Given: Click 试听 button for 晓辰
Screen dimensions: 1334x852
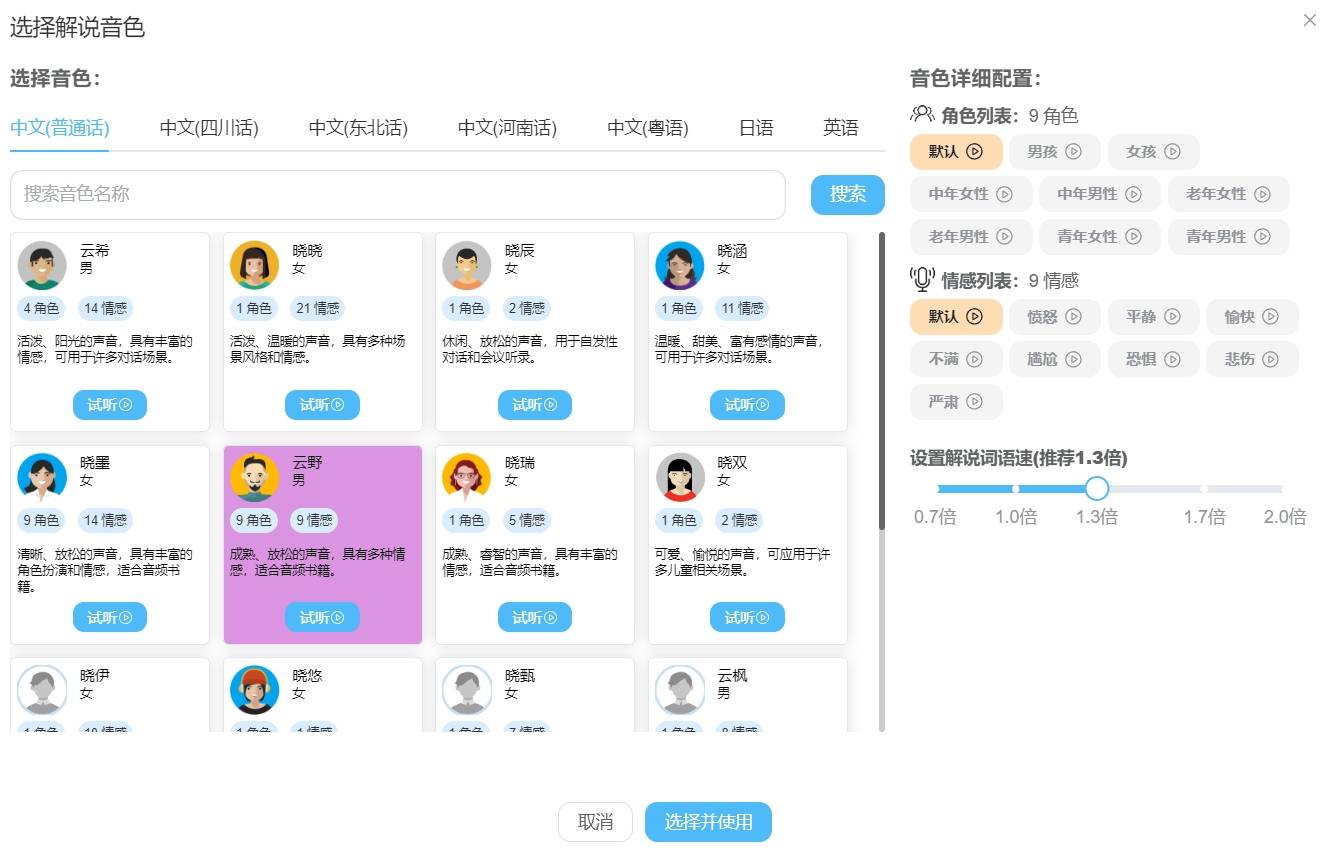Looking at the screenshot, I should [534, 405].
